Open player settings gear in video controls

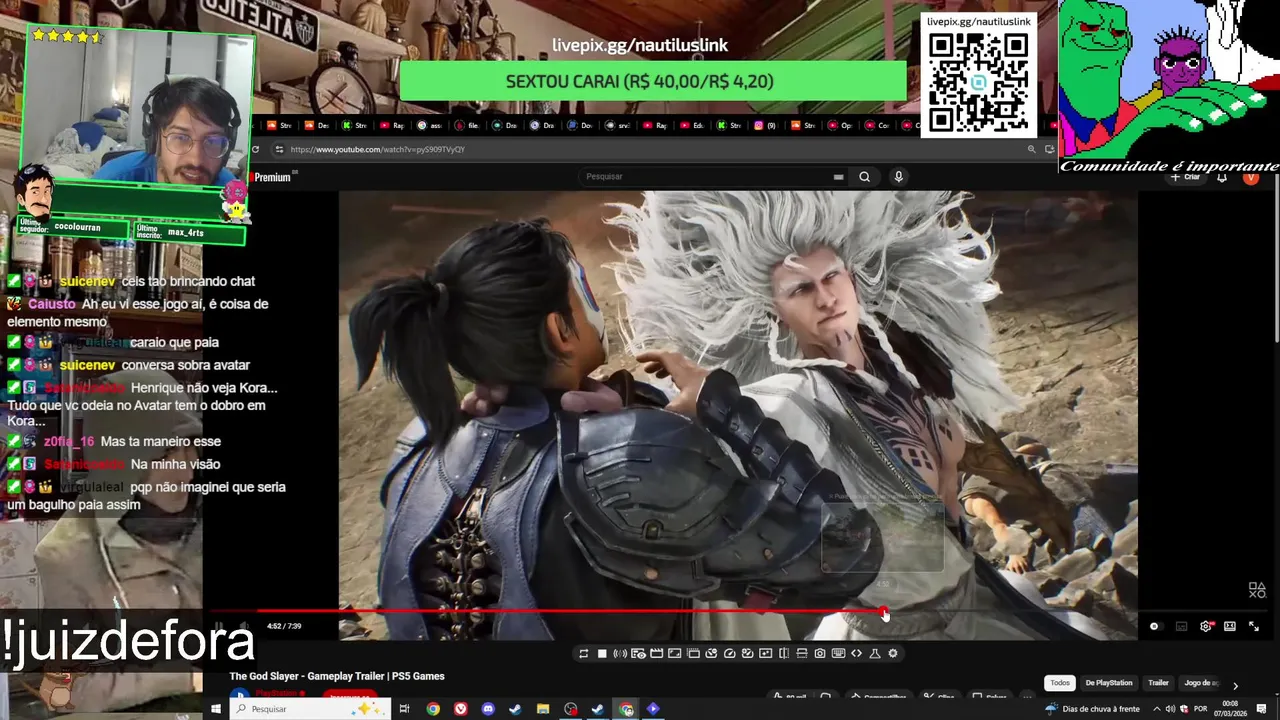tap(1206, 626)
